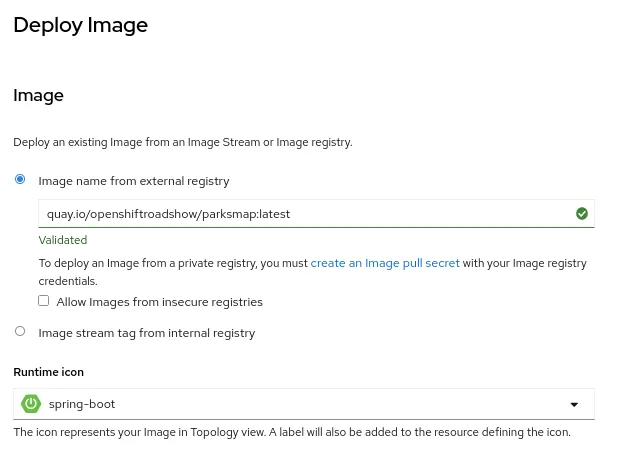Click the spring-boot text in the Runtime icon selector

(x=82, y=404)
